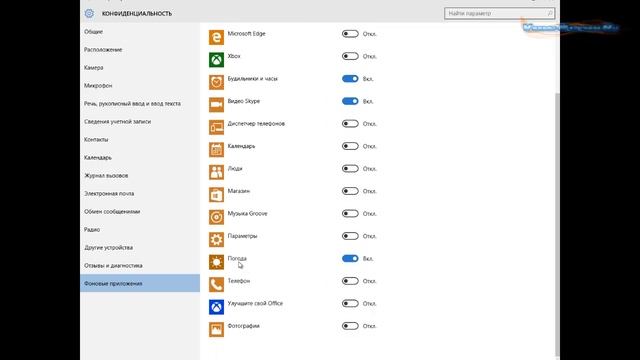Click the Фотографии app name
Viewport: 640px width, 360px height.
click(x=244, y=326)
